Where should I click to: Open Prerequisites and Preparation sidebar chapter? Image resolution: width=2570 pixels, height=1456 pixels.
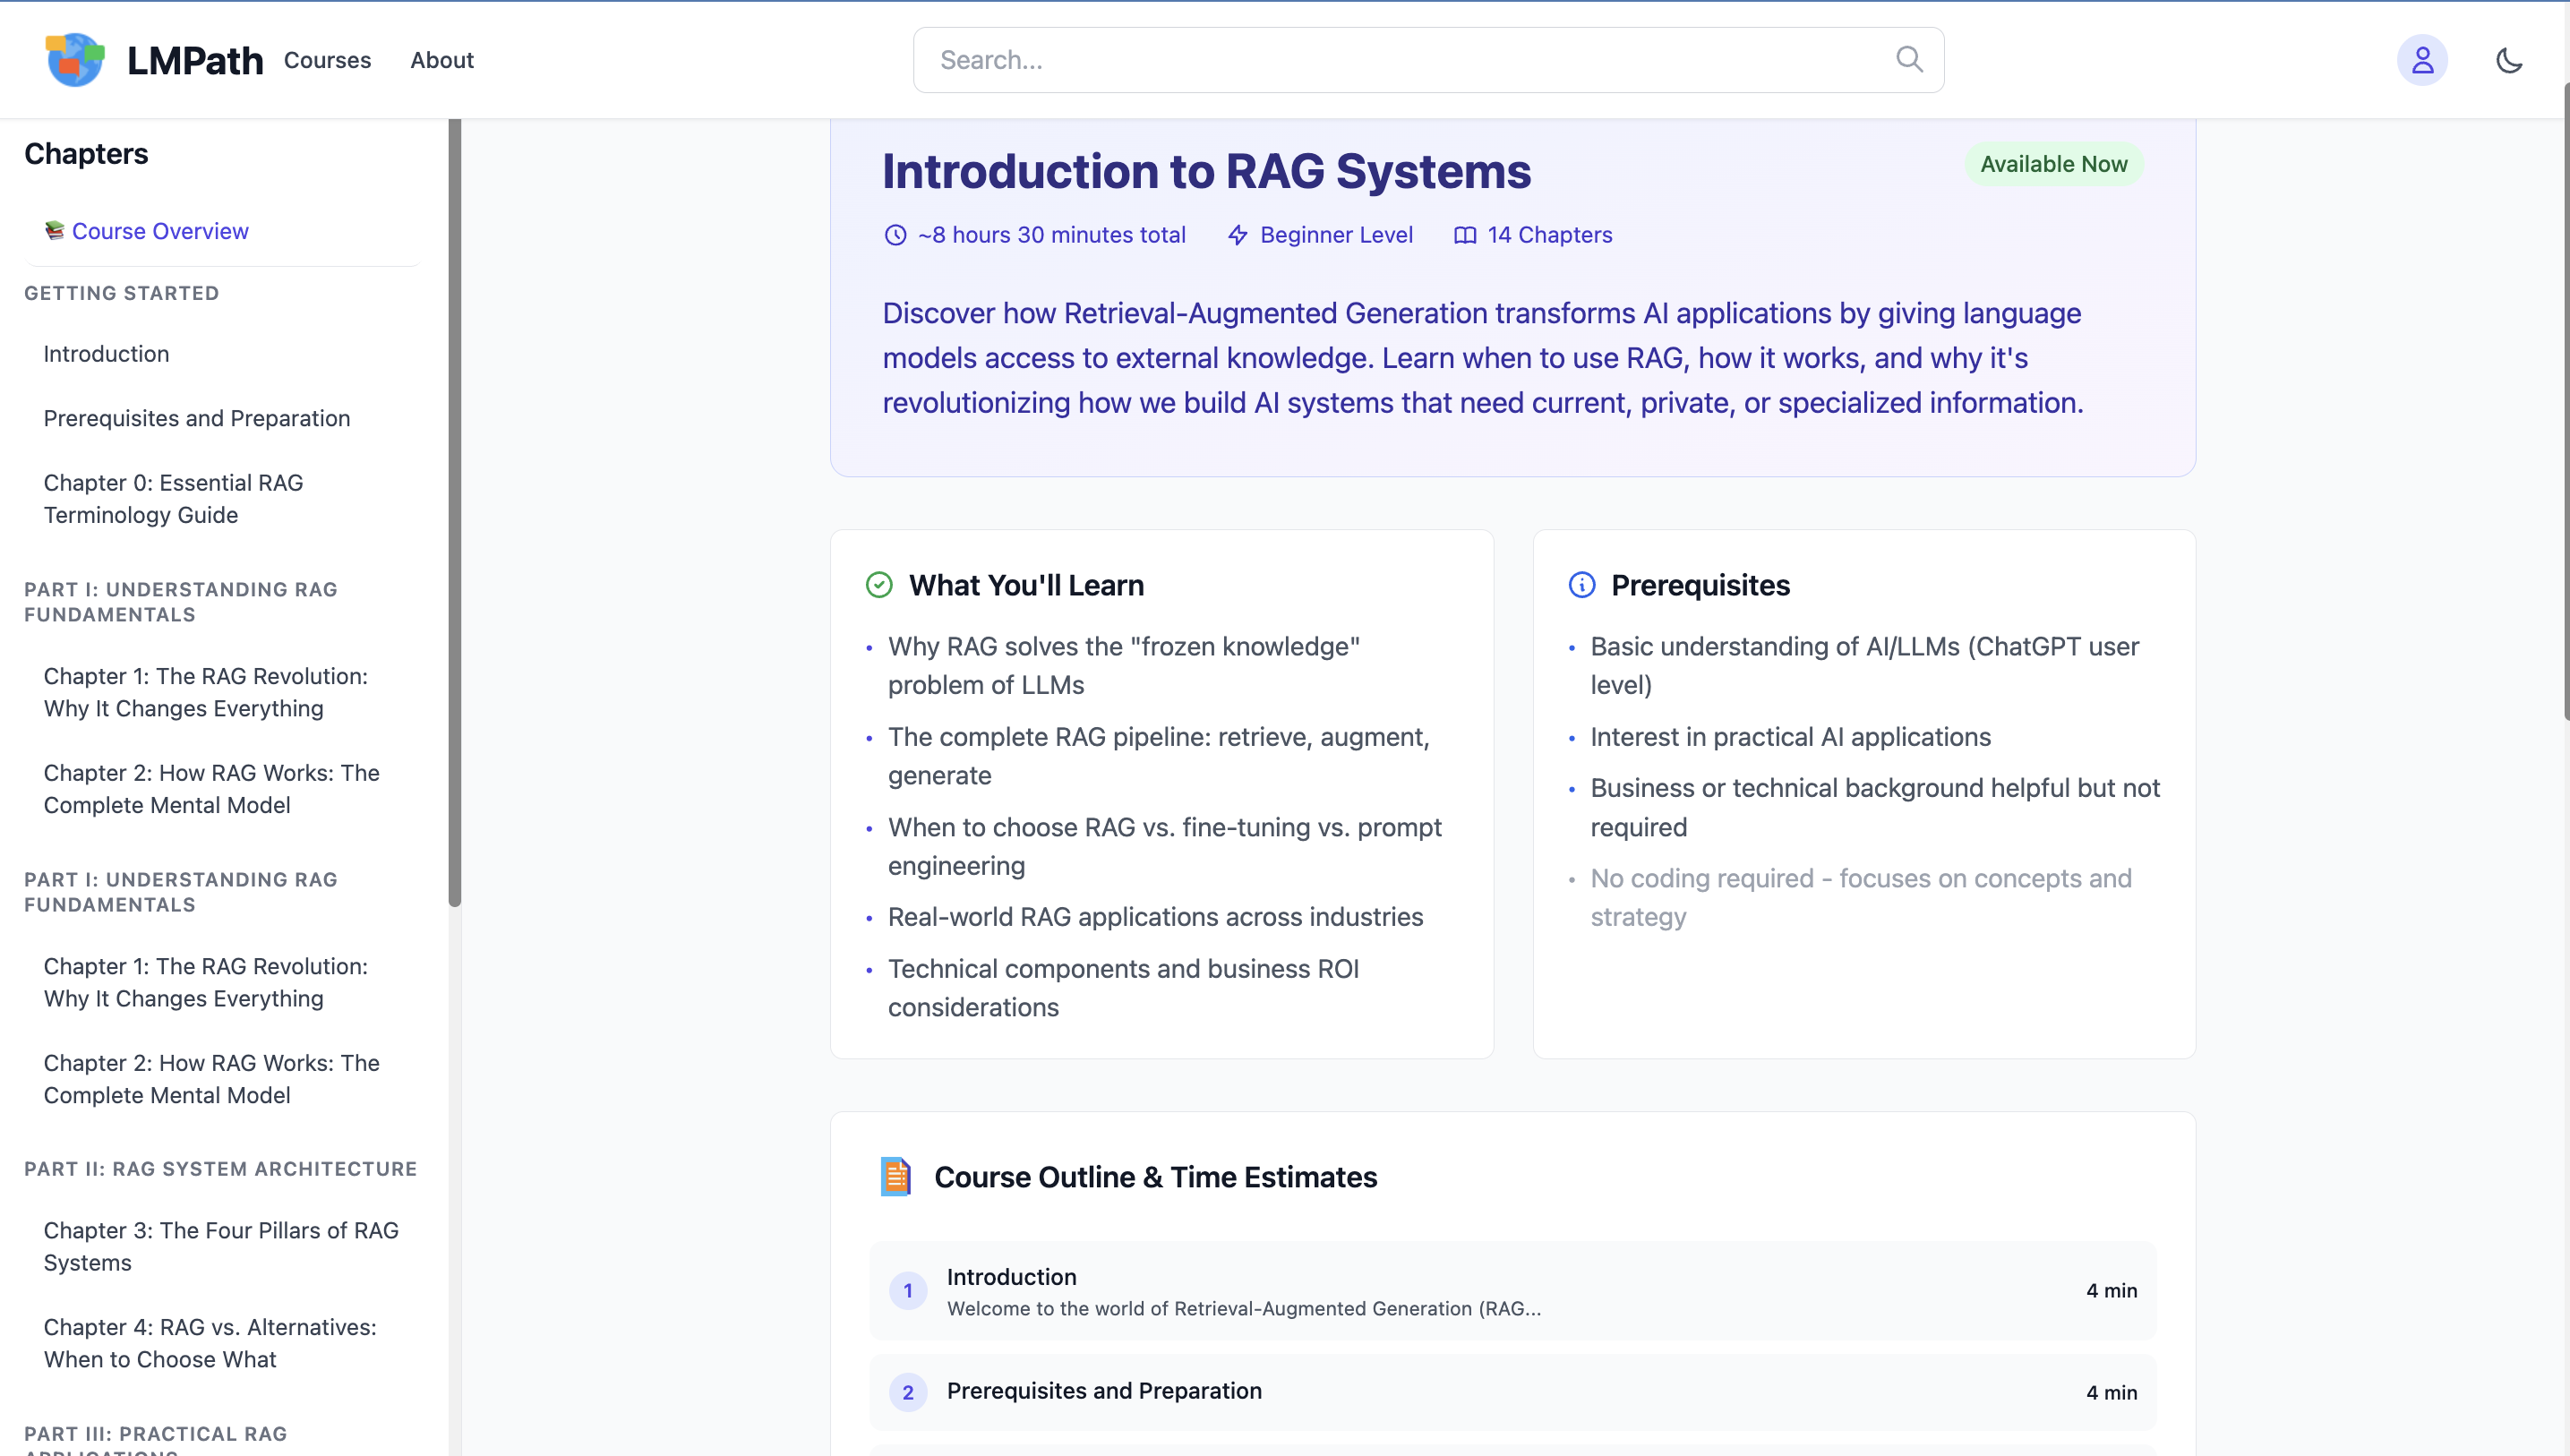click(197, 418)
